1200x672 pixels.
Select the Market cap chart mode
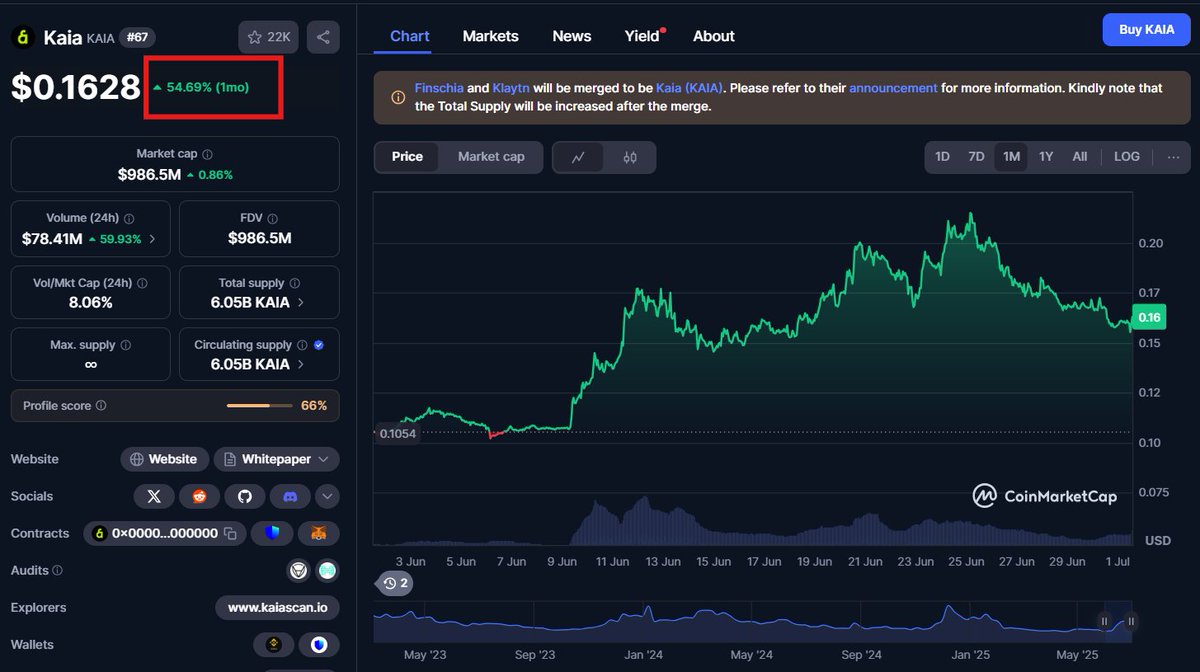(x=491, y=157)
